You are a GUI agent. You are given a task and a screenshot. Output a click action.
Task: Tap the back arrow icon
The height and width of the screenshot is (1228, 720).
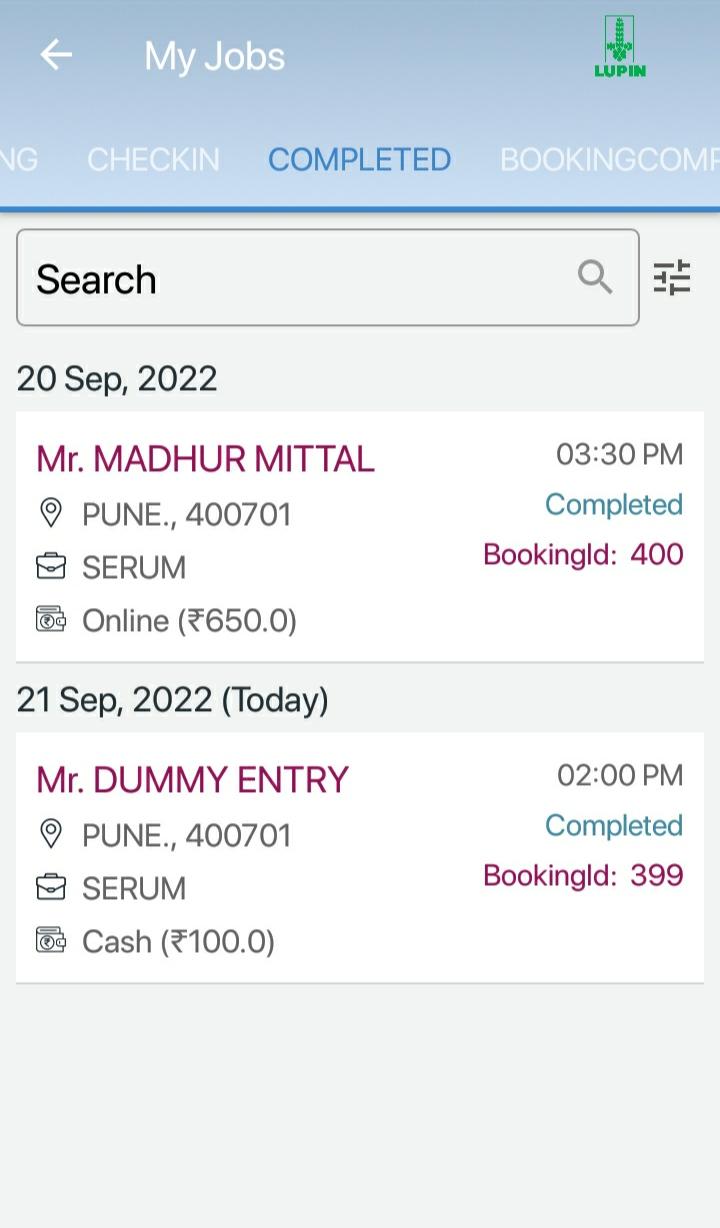[56, 55]
